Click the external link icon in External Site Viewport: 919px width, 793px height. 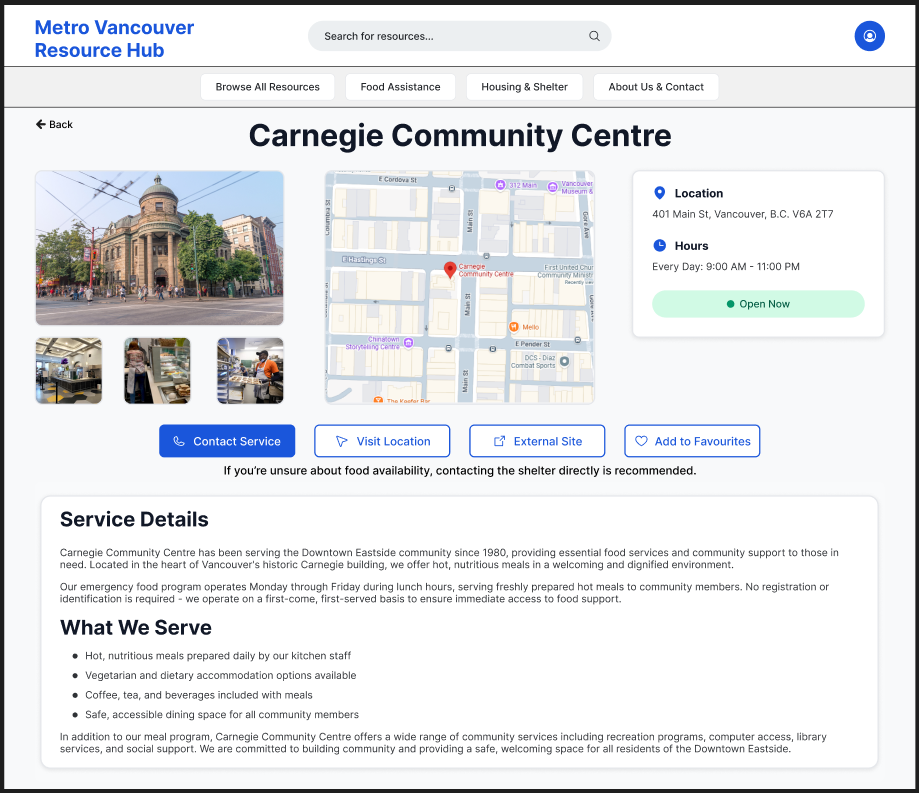pos(499,441)
